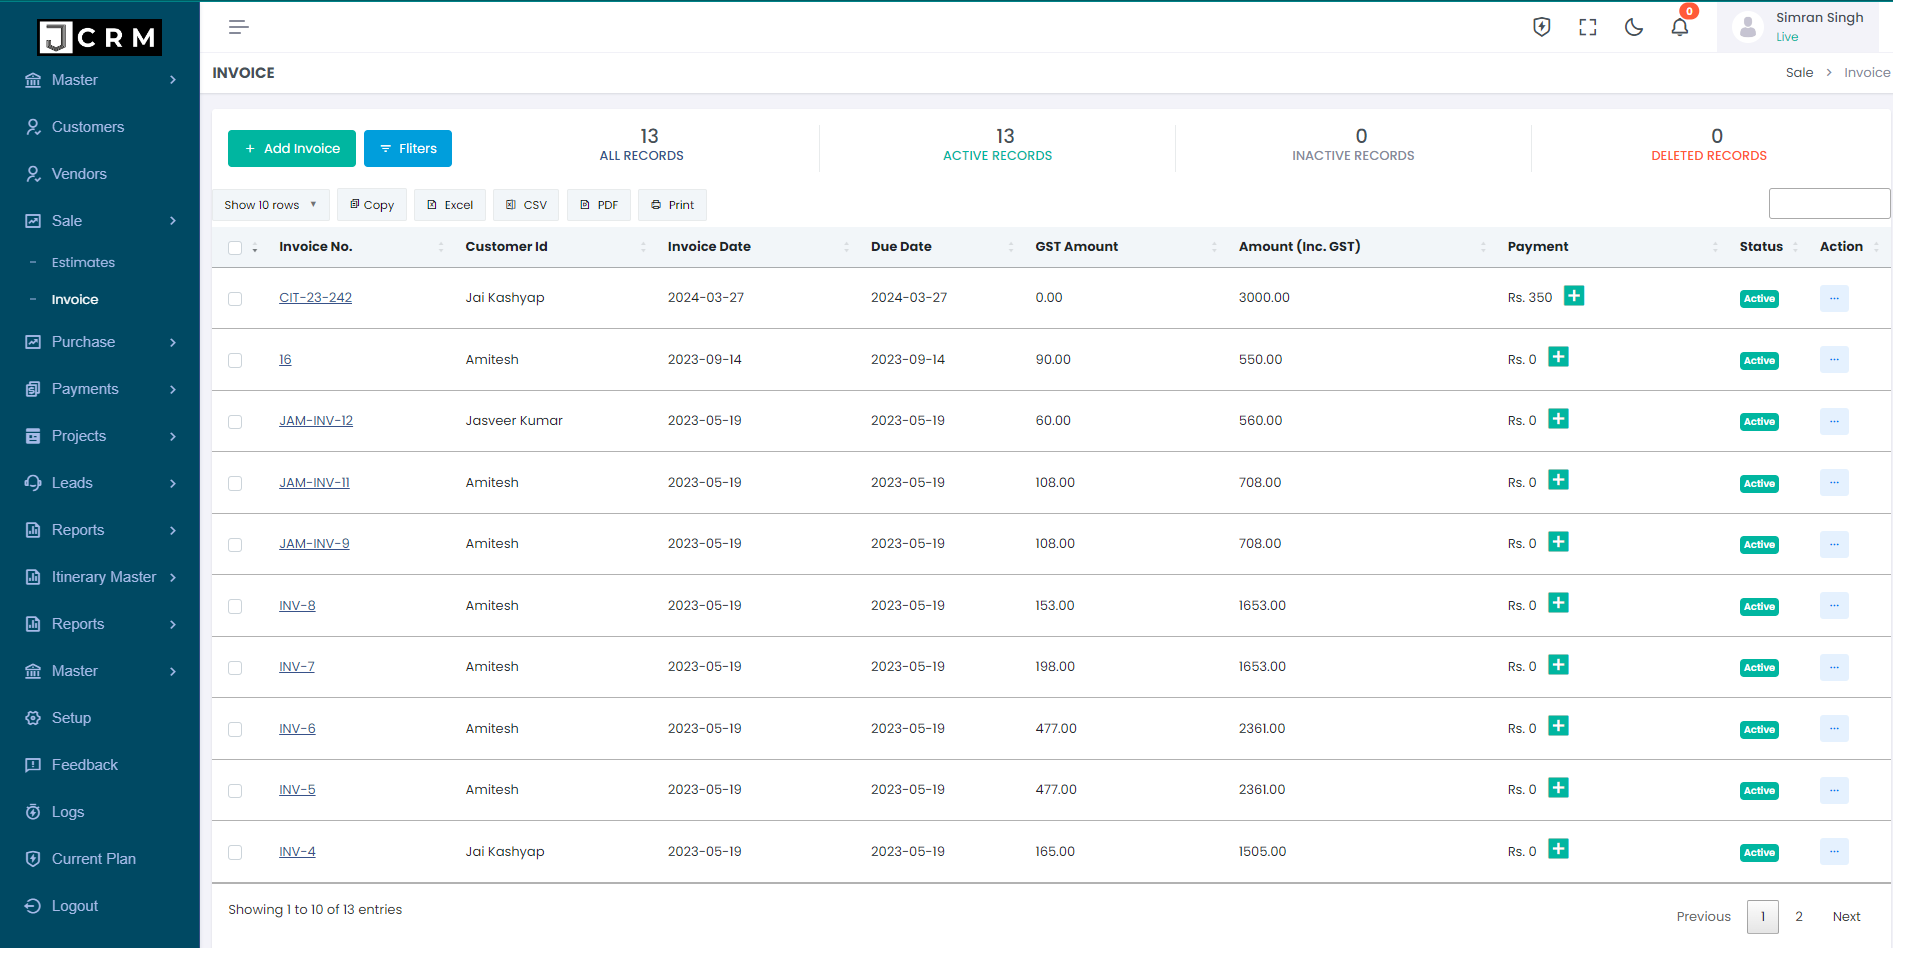Go to page 2 of invoice results

(1798, 916)
